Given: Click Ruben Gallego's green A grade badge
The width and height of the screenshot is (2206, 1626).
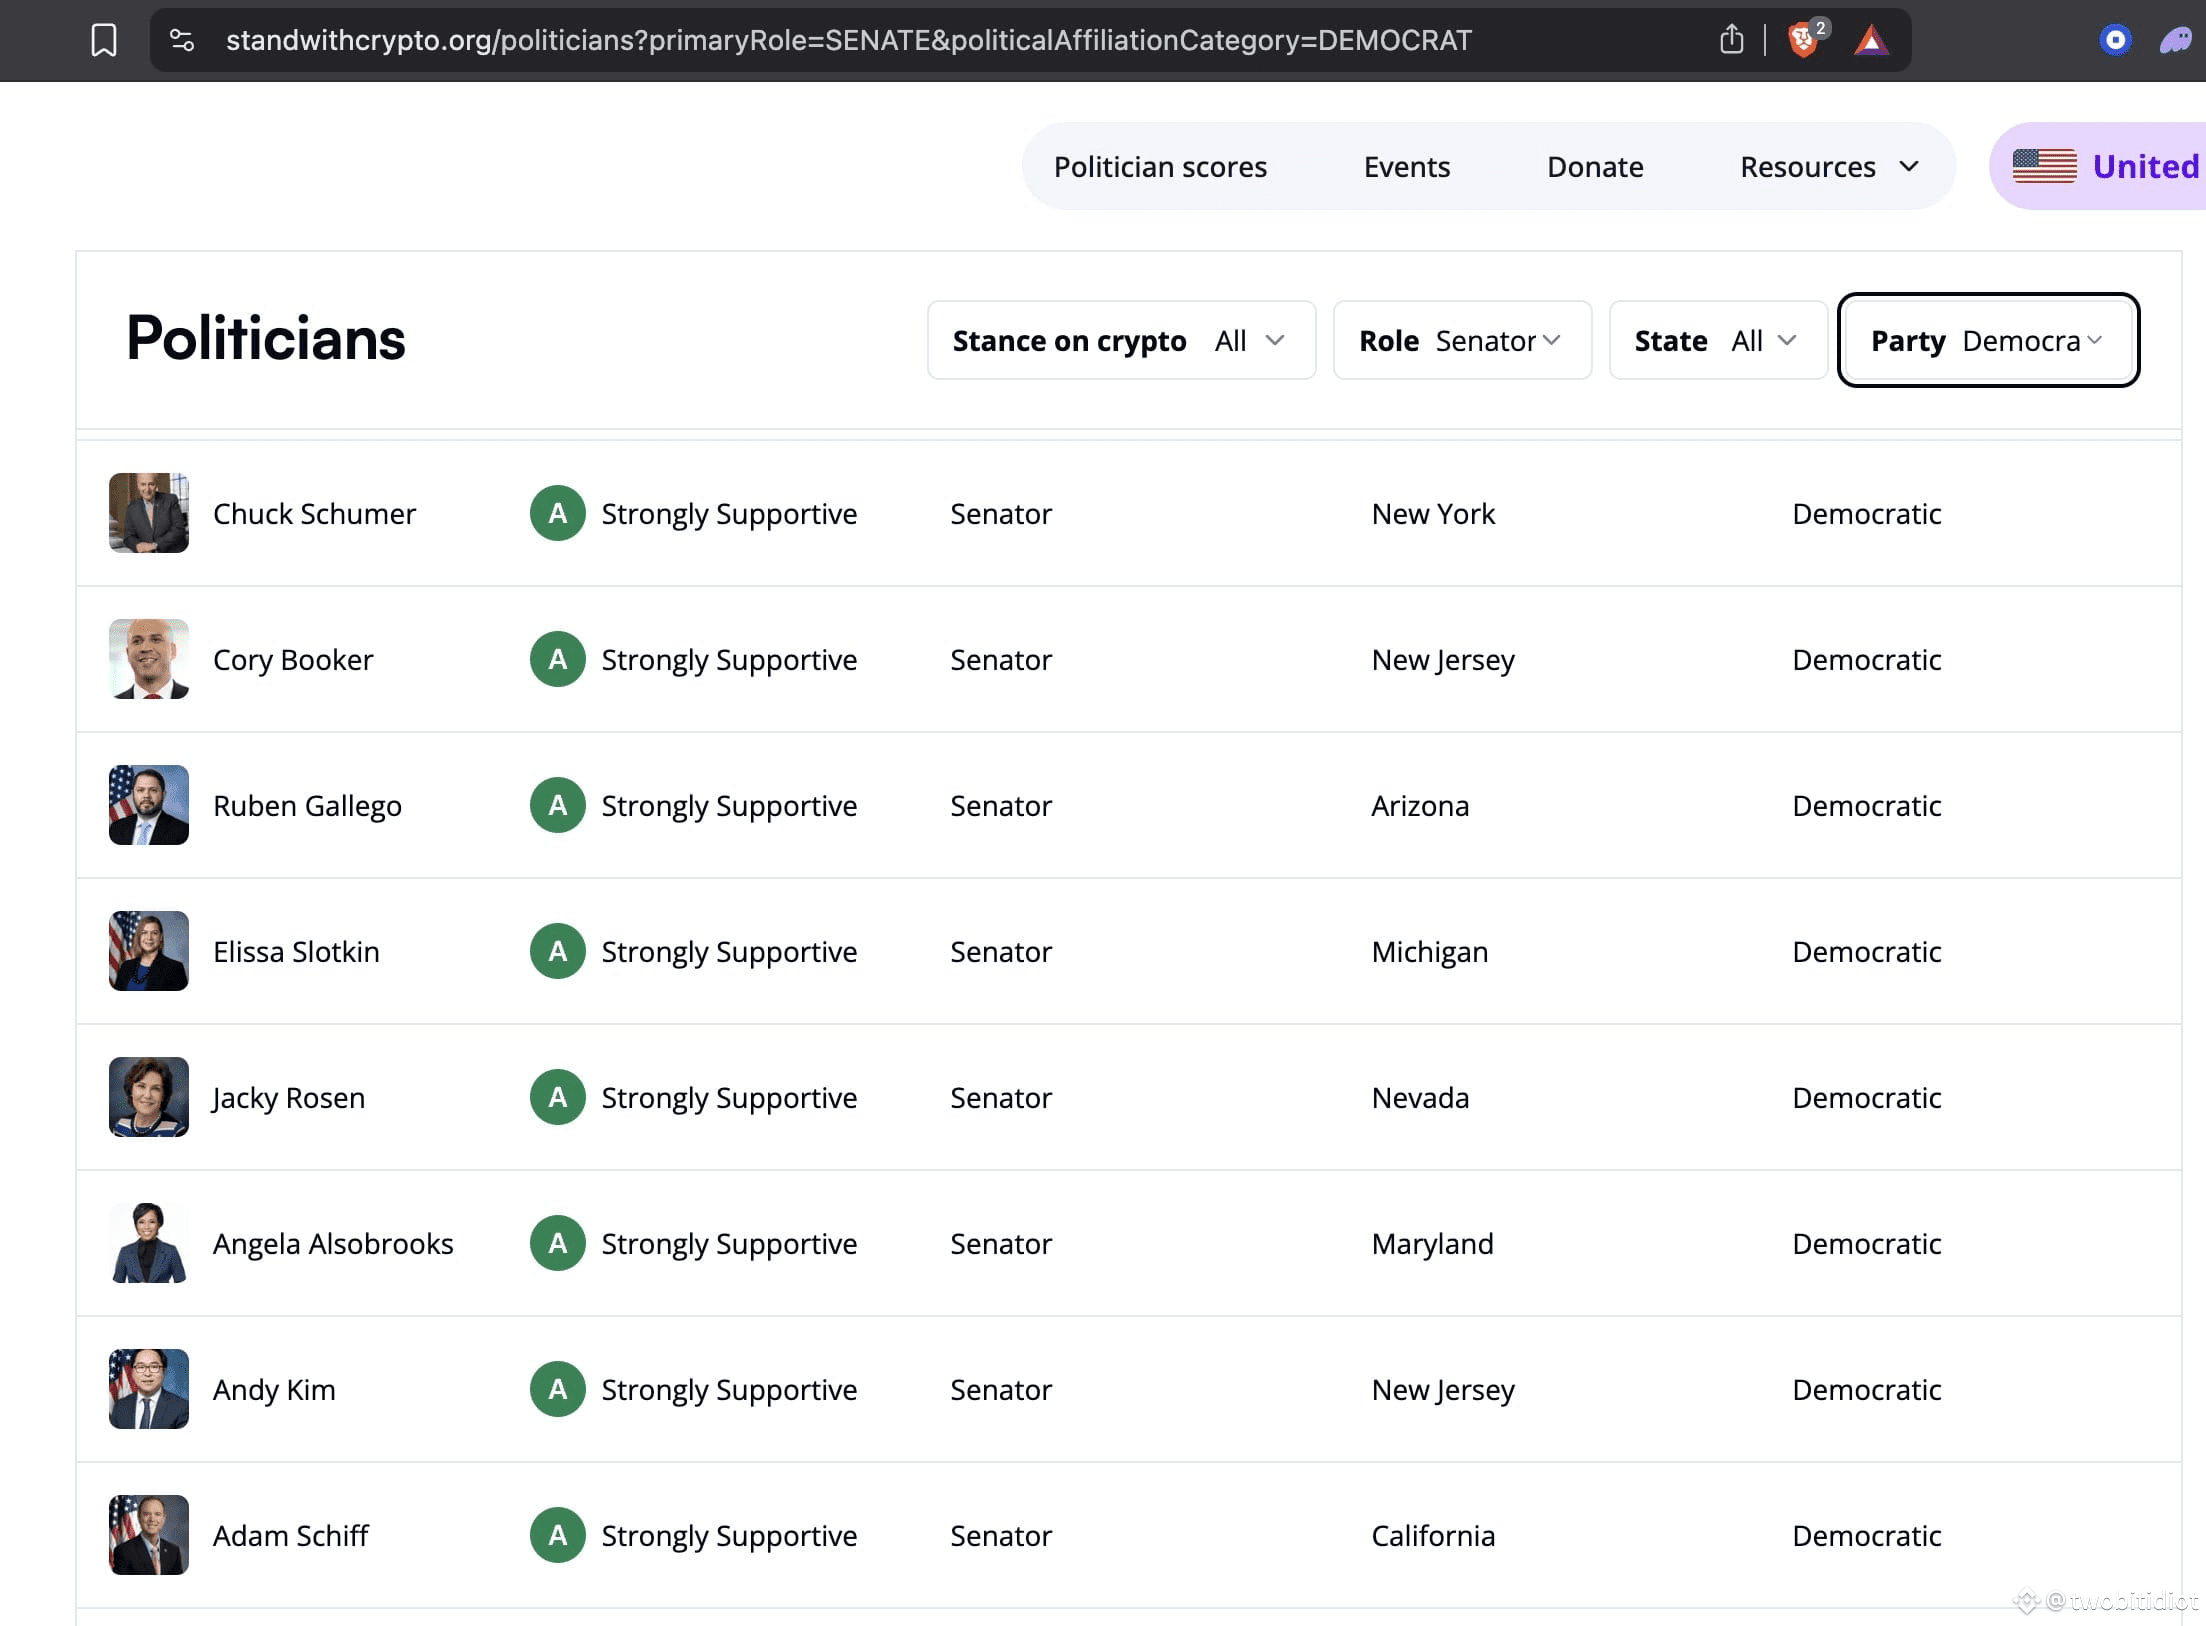Looking at the screenshot, I should pos(558,805).
